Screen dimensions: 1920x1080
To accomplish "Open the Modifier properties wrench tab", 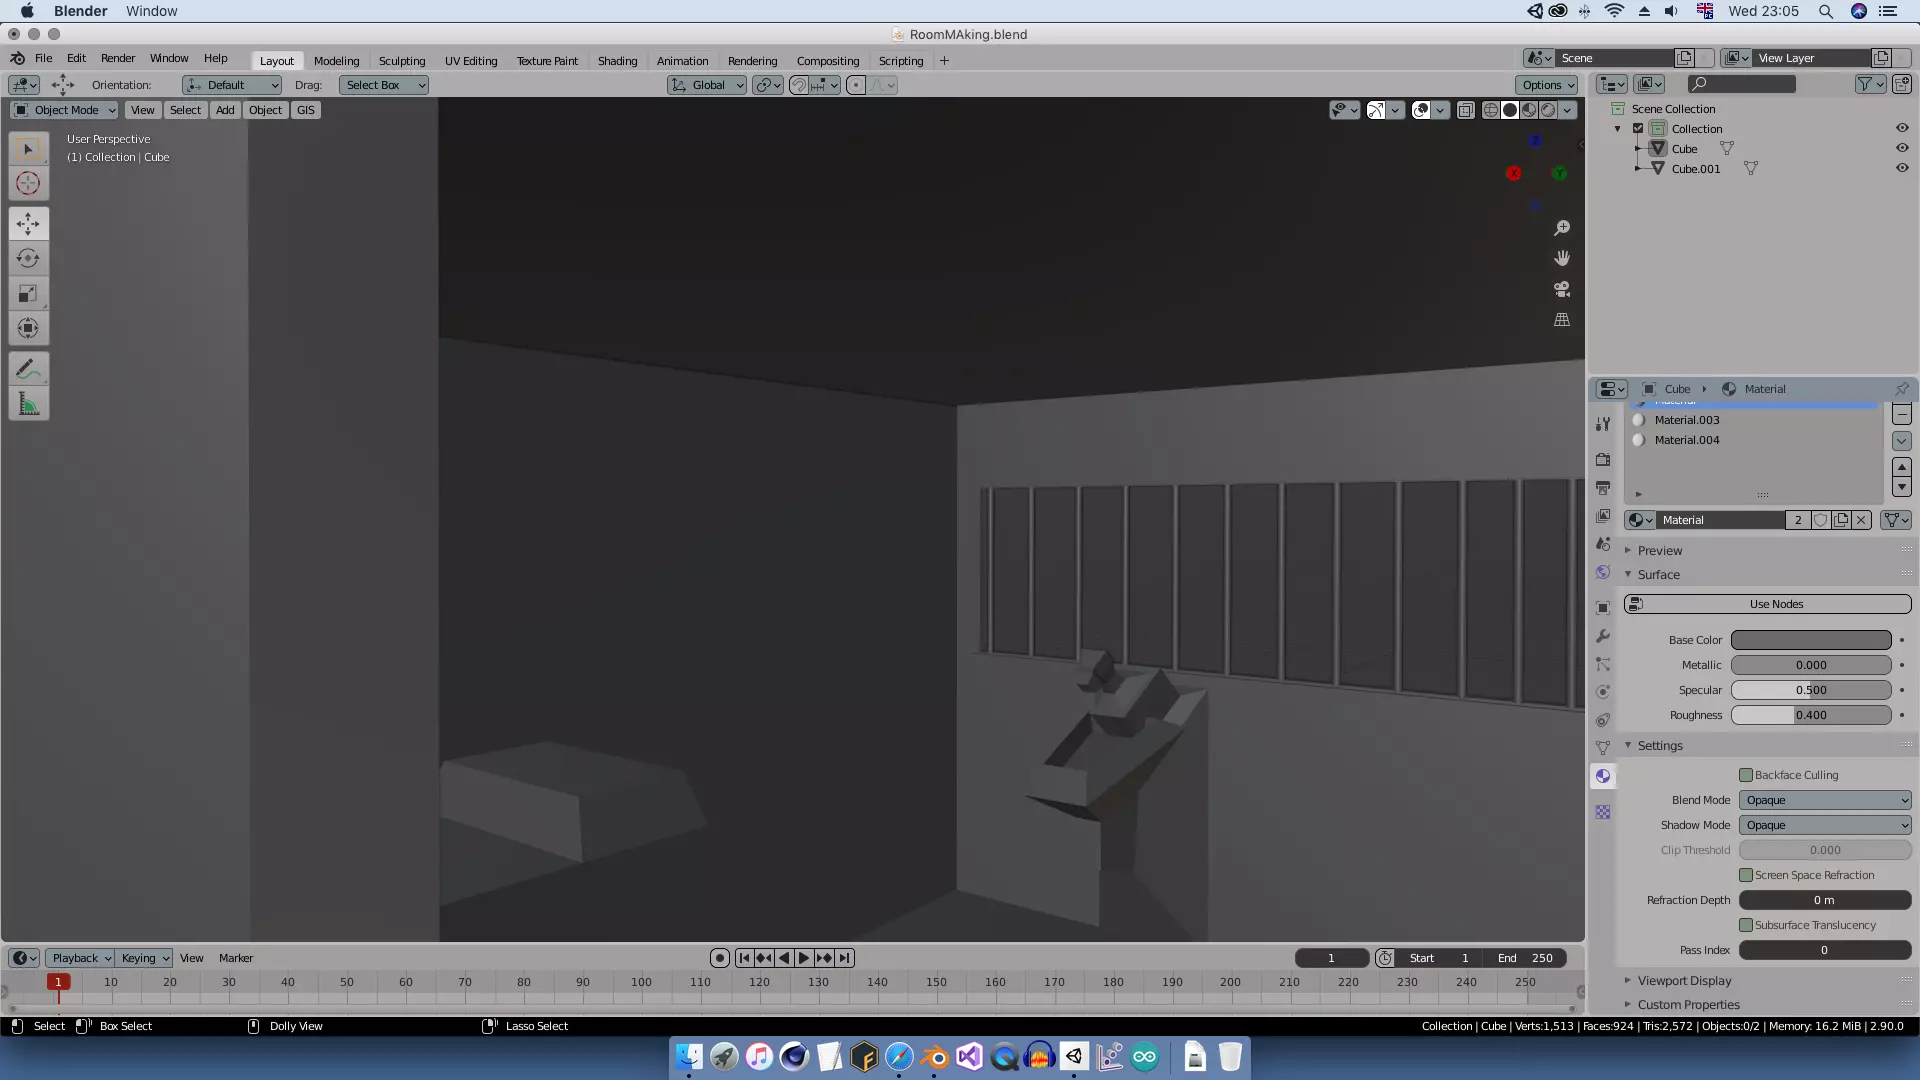I will 1603,636.
